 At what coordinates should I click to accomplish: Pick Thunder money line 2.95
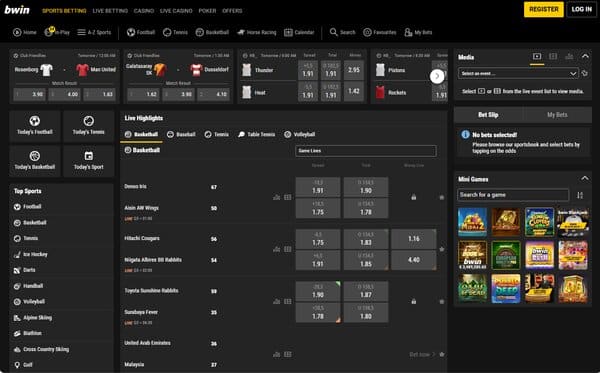tap(354, 70)
